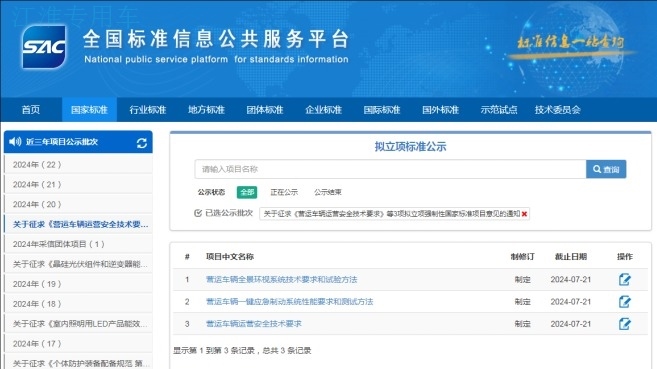Toggle the 已选公示批次 checkbox icon

(x=198, y=213)
